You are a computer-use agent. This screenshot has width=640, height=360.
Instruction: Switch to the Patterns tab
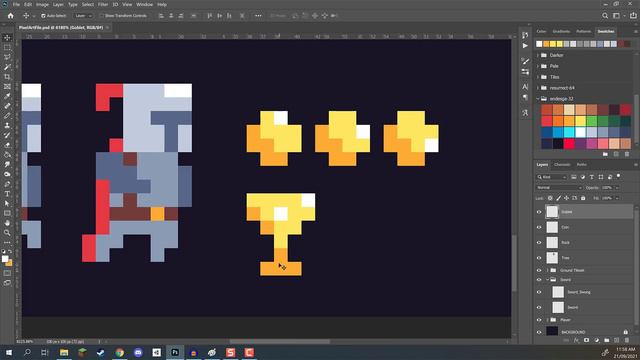tap(584, 31)
